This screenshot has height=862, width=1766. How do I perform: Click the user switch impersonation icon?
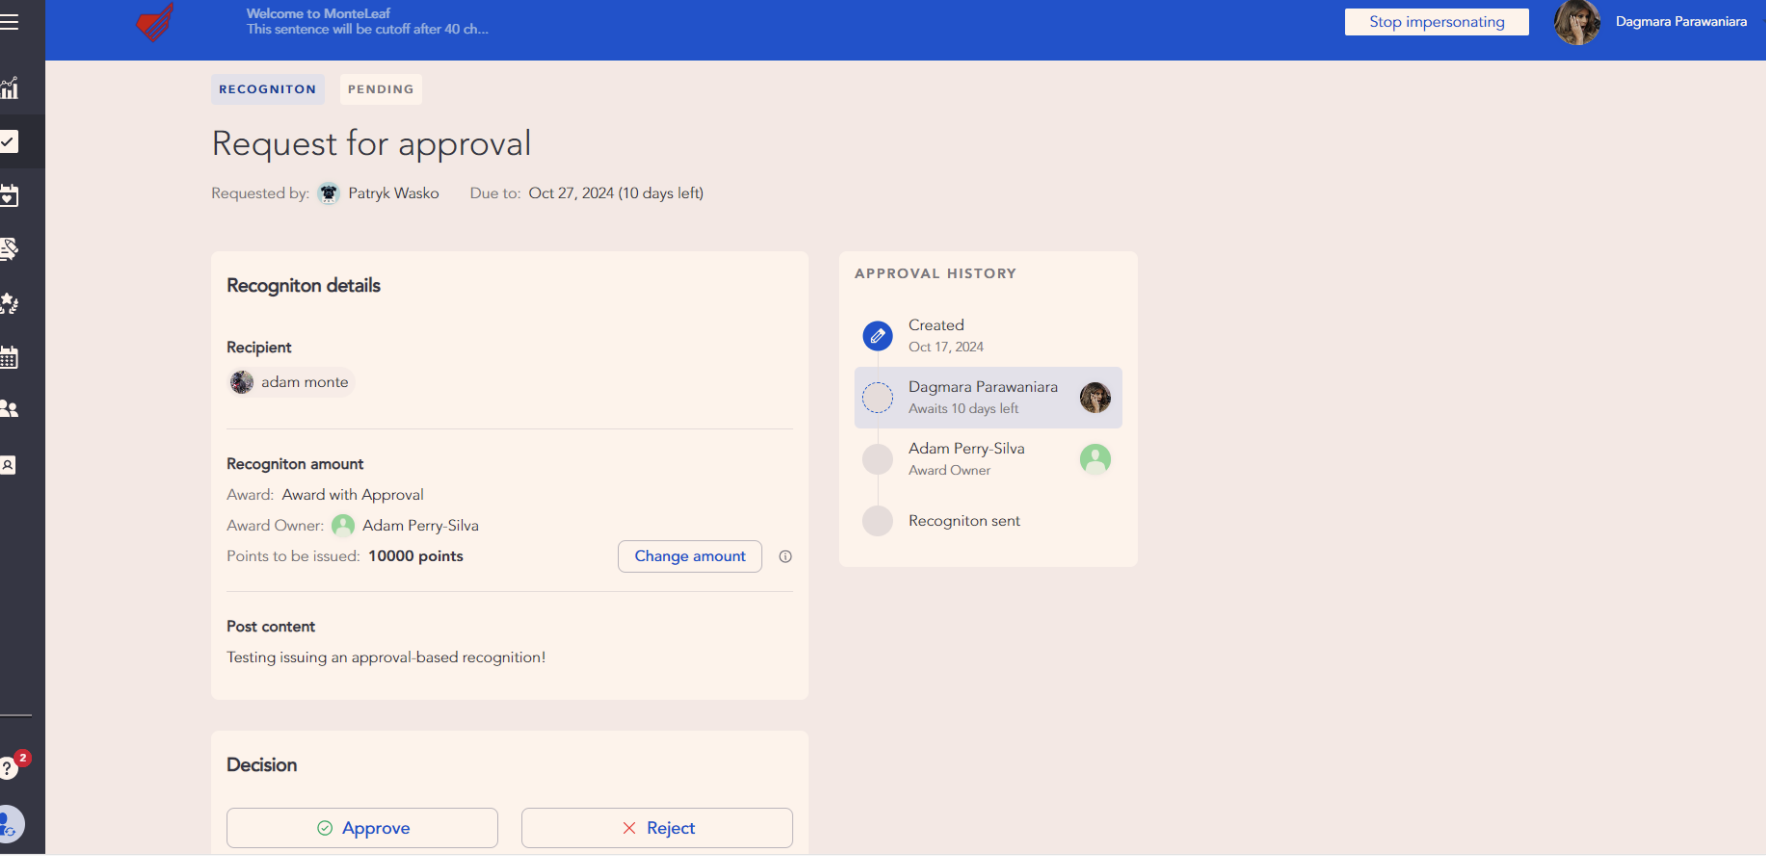tap(10, 825)
